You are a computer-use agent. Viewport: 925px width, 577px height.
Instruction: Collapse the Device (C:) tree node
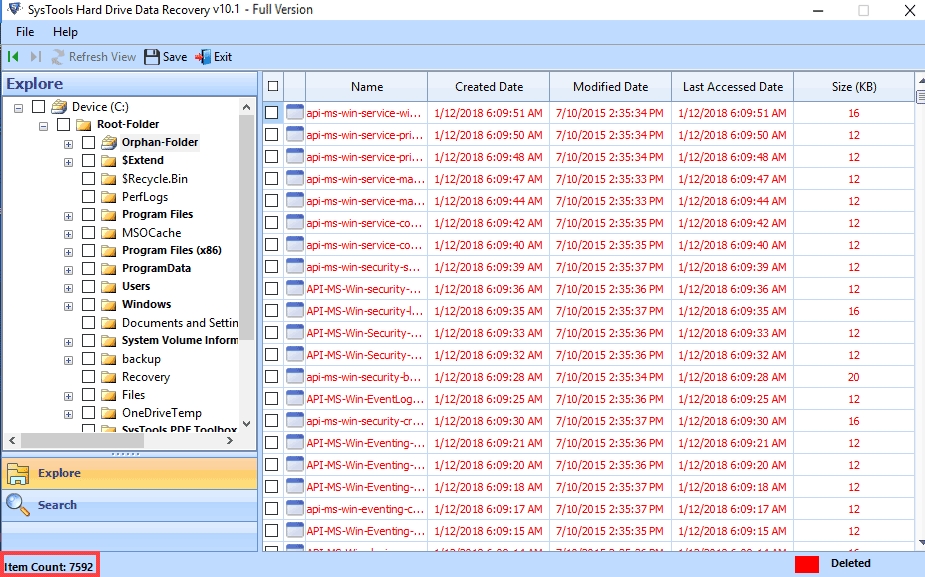(19, 107)
